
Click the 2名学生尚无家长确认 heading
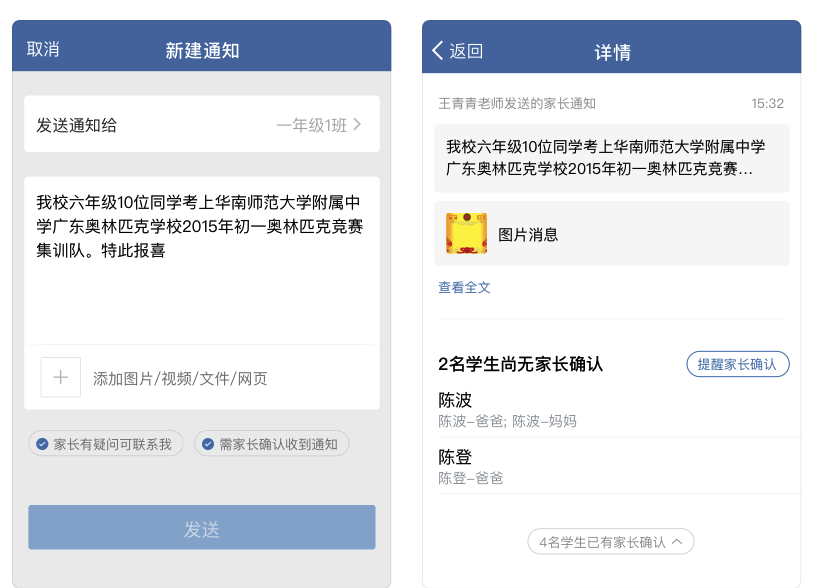point(520,364)
